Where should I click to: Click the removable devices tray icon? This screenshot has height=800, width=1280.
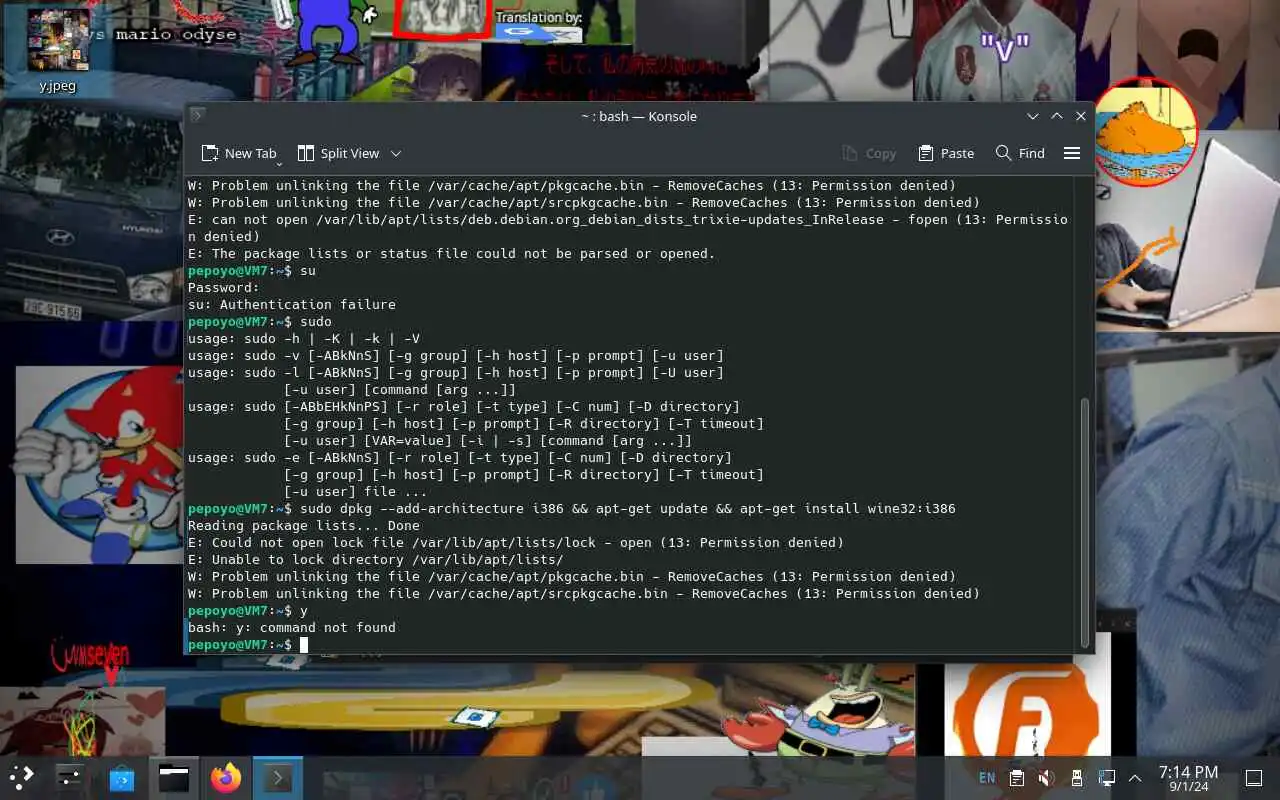tap(1076, 778)
